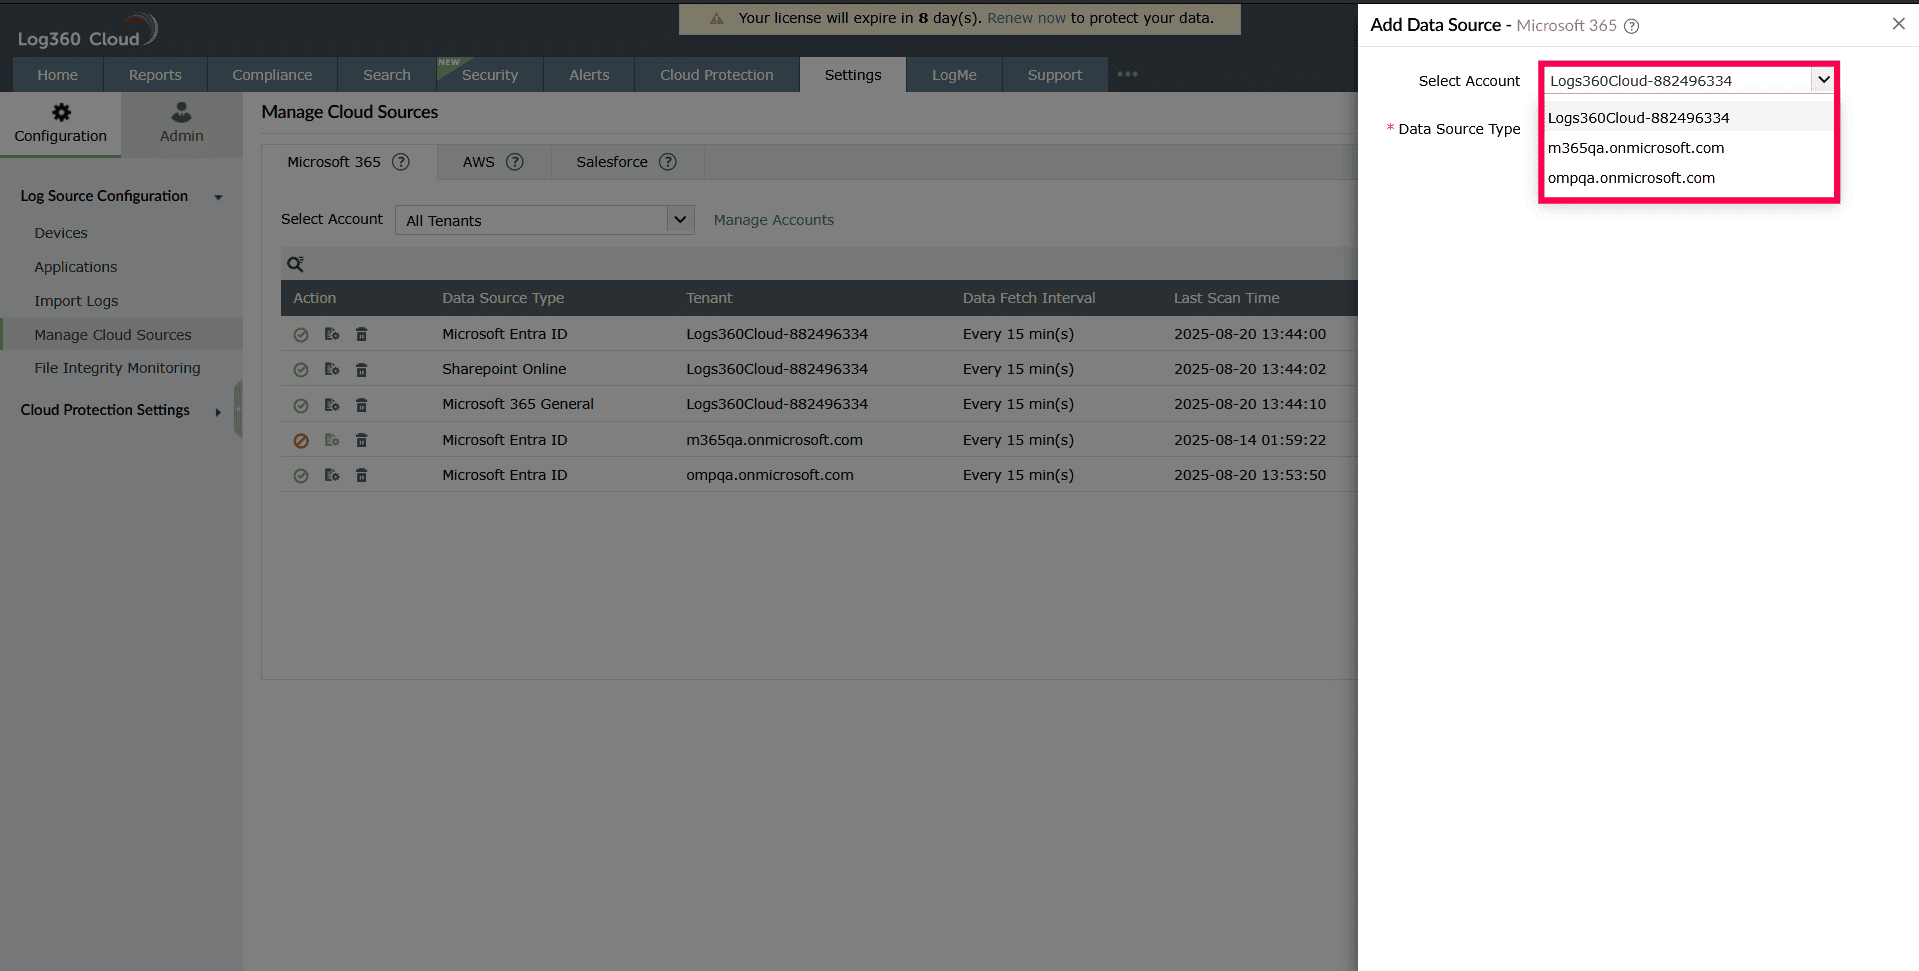The height and width of the screenshot is (971, 1919).
Task: Open help icon next to AWS tab
Action: 515,162
